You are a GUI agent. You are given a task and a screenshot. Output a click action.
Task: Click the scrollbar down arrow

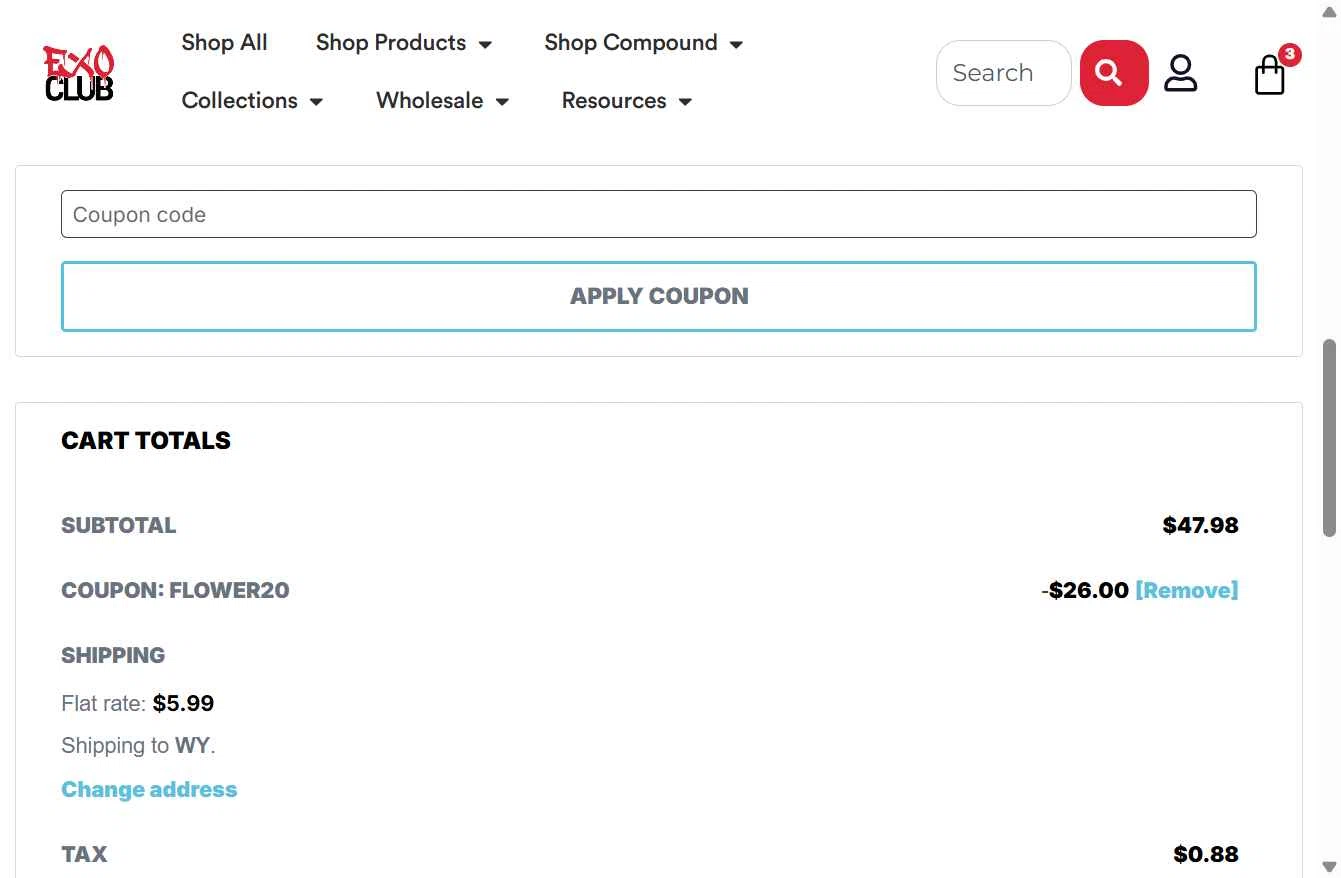click(x=1329, y=867)
